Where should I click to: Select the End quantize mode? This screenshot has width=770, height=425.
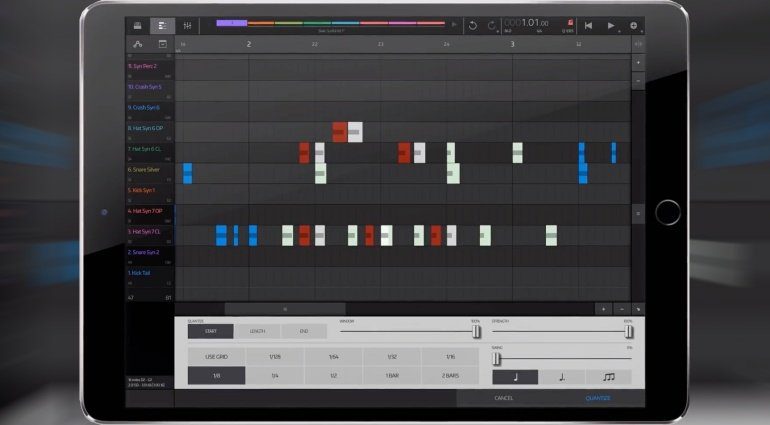[x=304, y=331]
